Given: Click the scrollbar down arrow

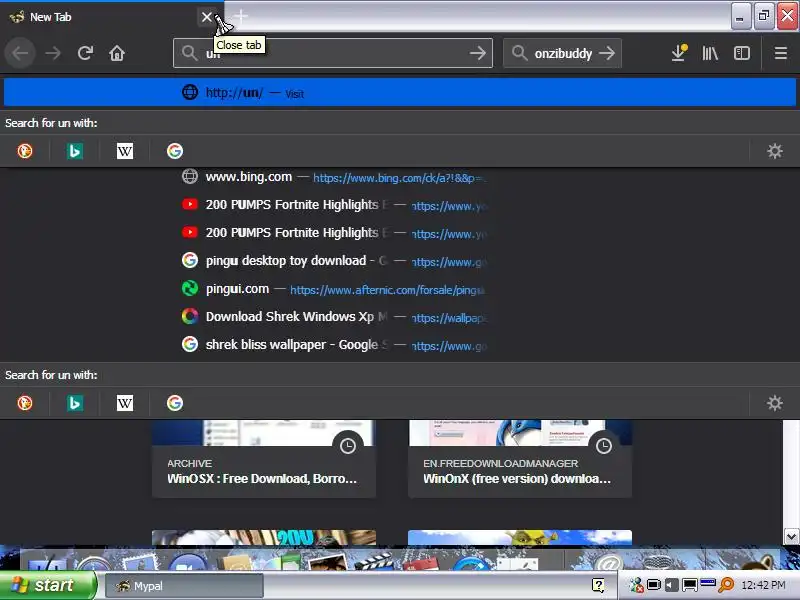Looking at the screenshot, I should tap(791, 537).
